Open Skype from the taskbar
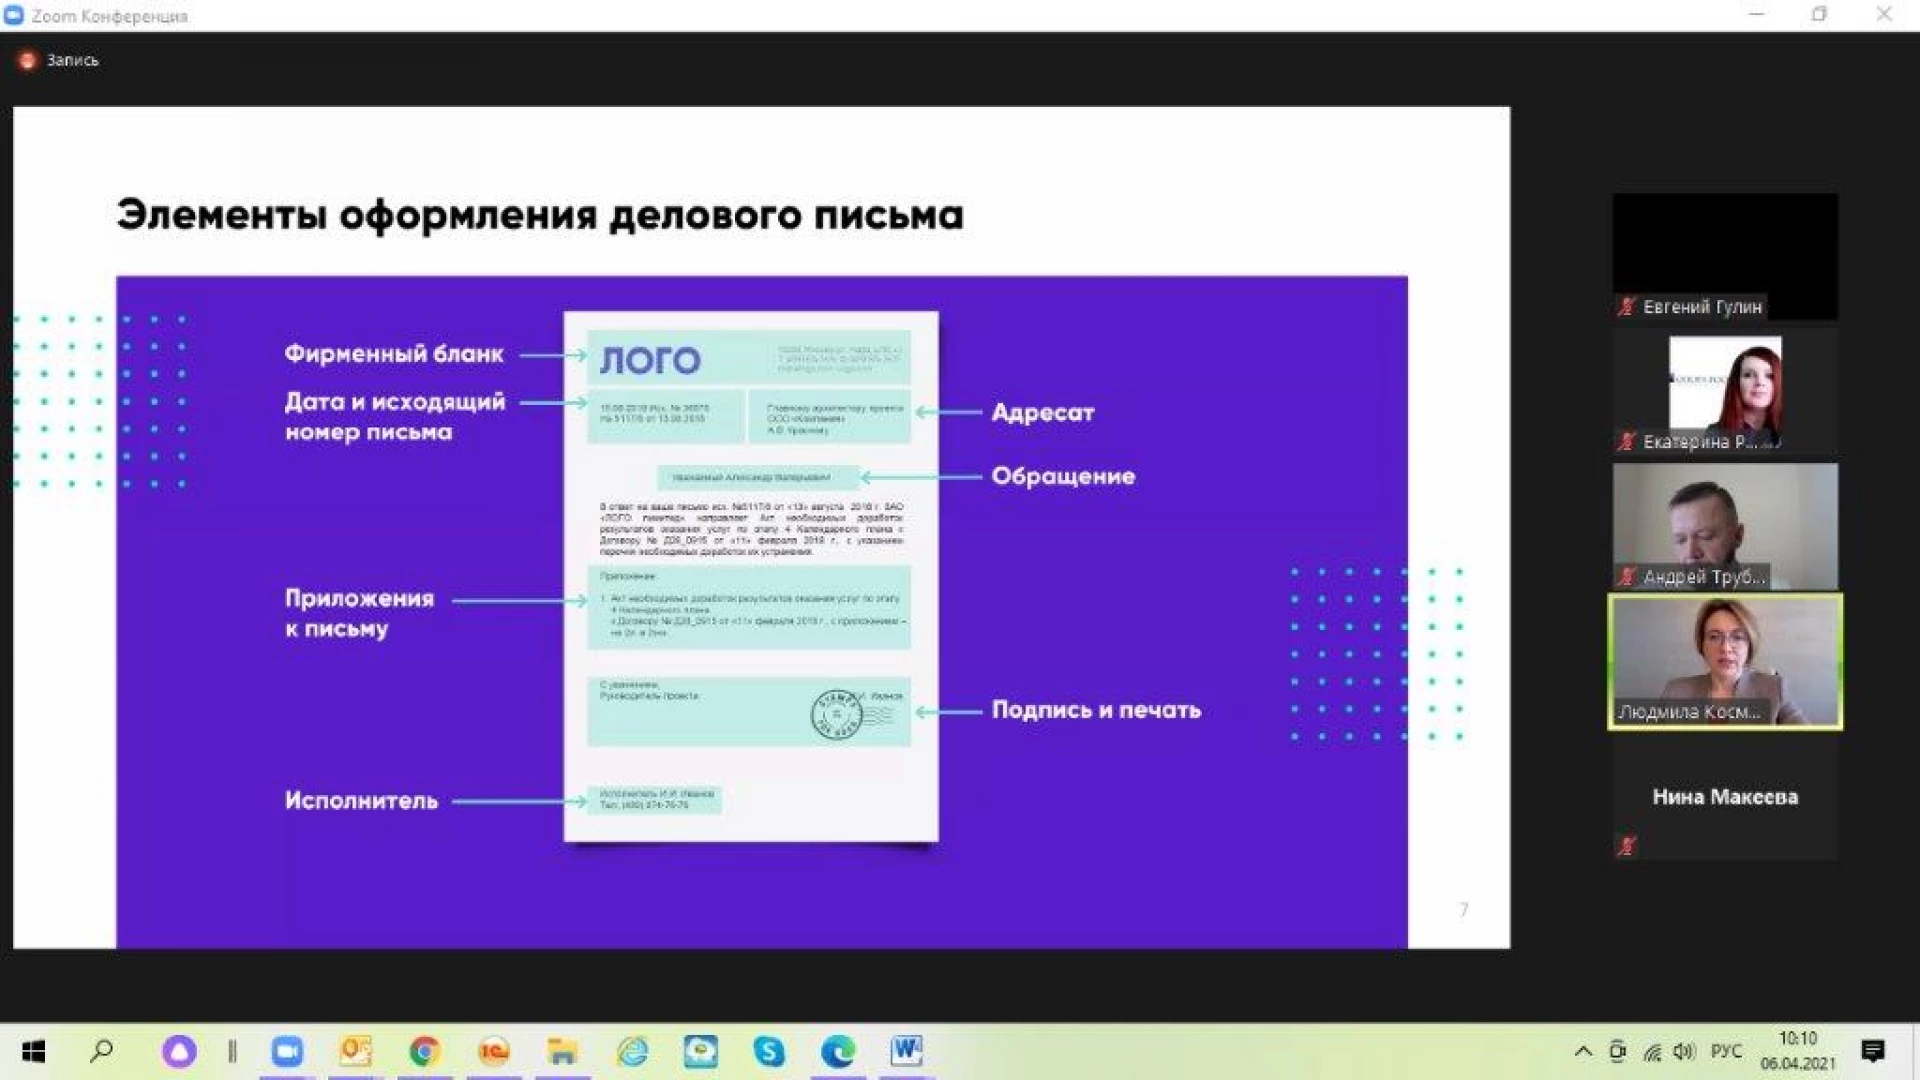1920x1080 pixels. (769, 1051)
